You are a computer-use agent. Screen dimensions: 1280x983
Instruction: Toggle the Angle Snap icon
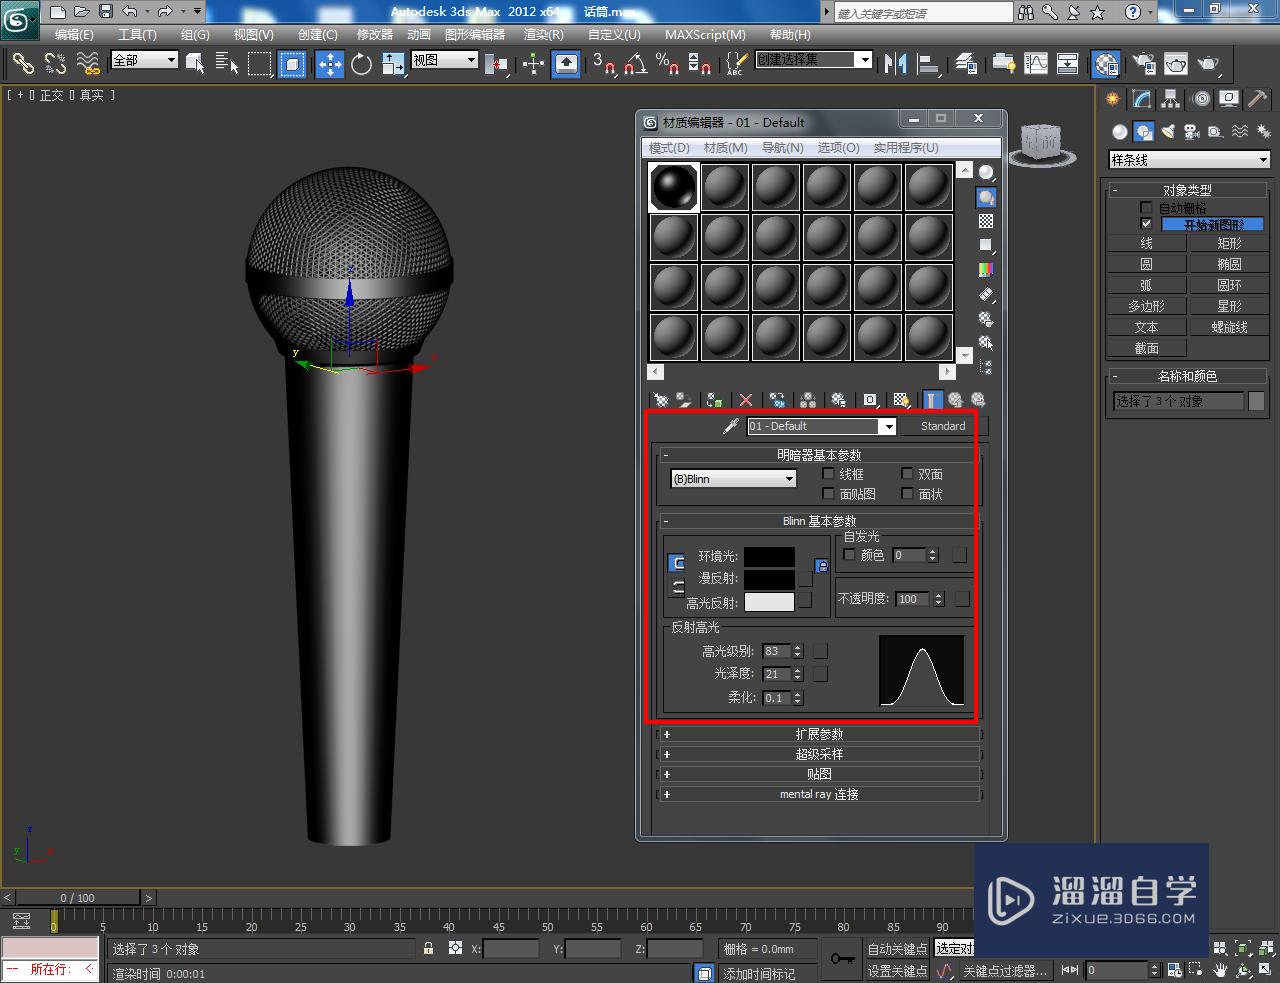coord(636,64)
